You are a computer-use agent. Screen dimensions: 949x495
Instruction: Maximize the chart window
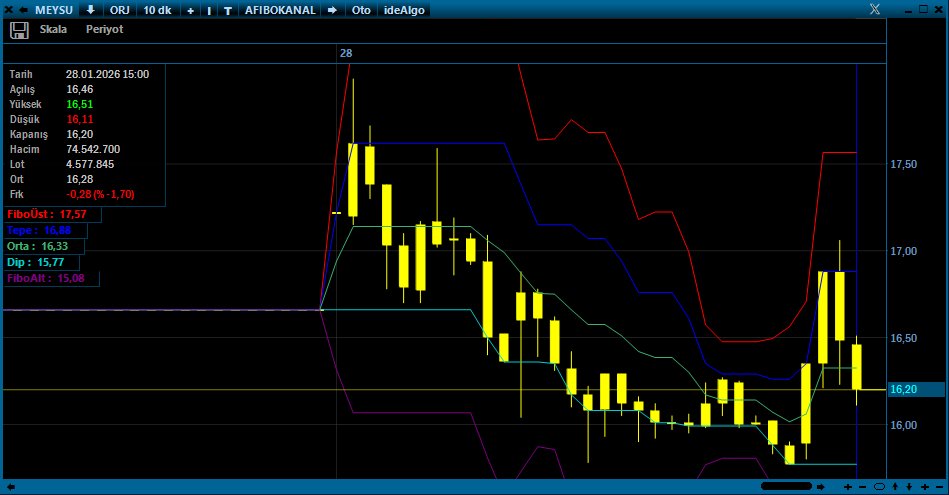923,9
